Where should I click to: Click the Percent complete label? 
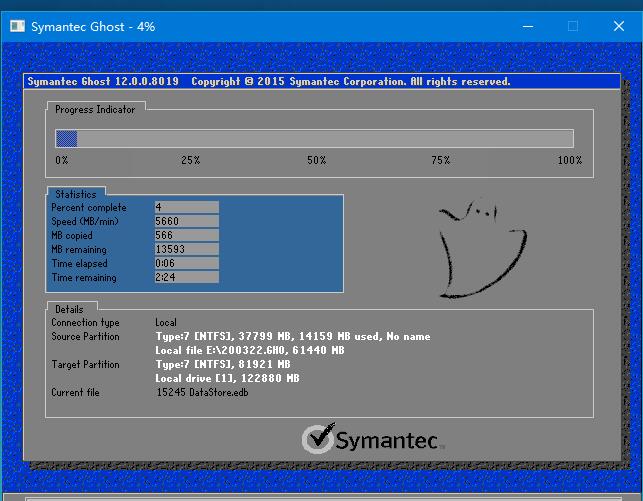point(89,207)
